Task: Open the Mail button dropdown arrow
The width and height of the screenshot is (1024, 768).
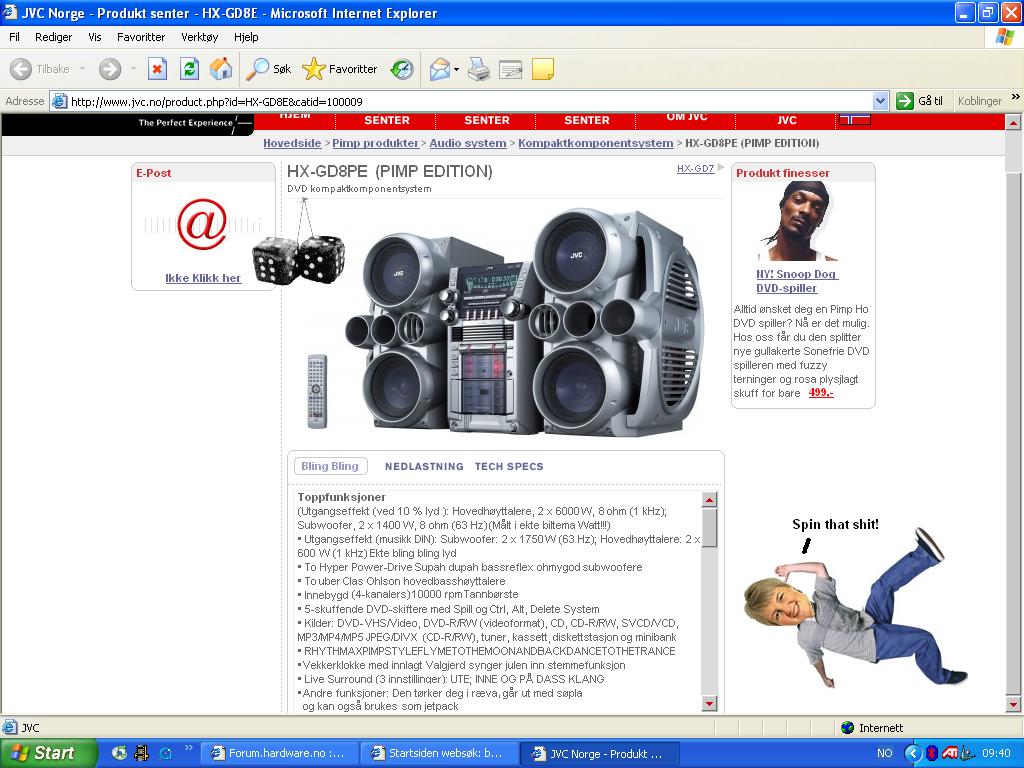Action: pyautogui.click(x=456, y=69)
